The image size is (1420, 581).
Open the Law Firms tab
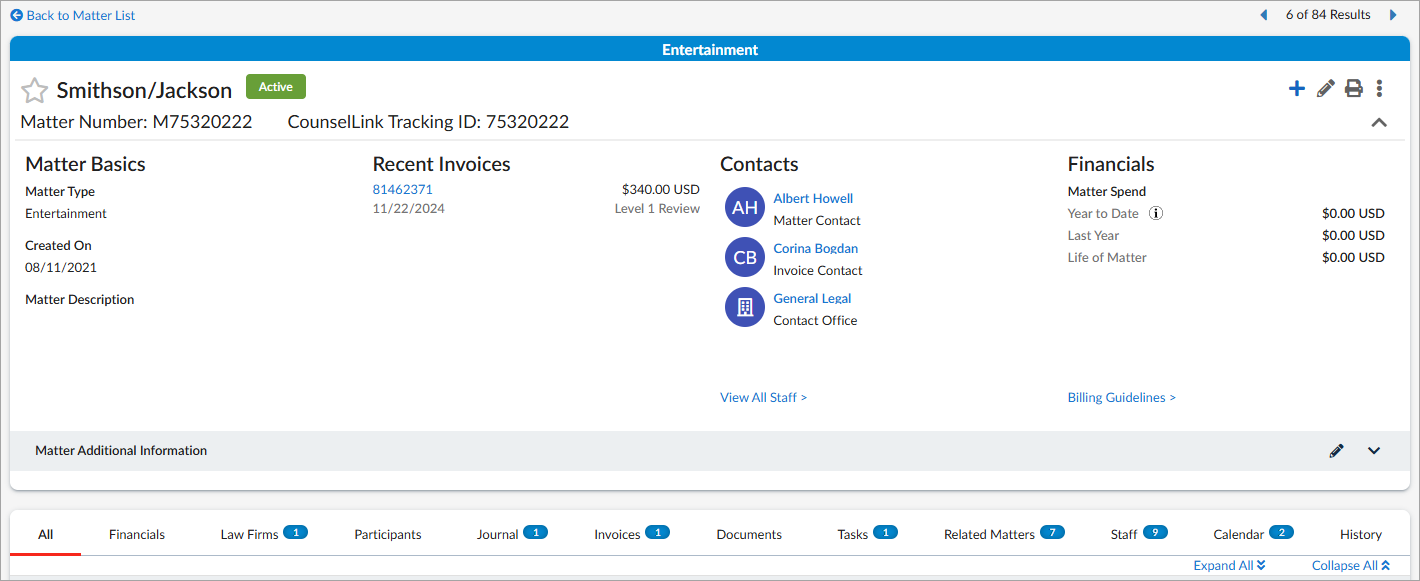249,534
